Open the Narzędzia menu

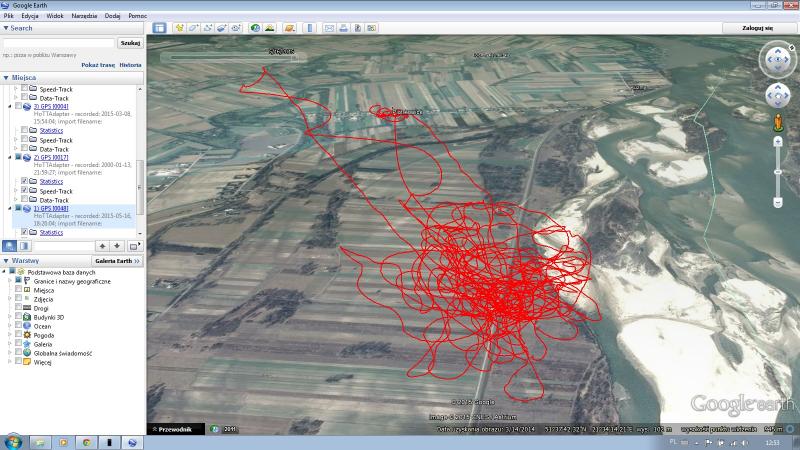coord(83,16)
